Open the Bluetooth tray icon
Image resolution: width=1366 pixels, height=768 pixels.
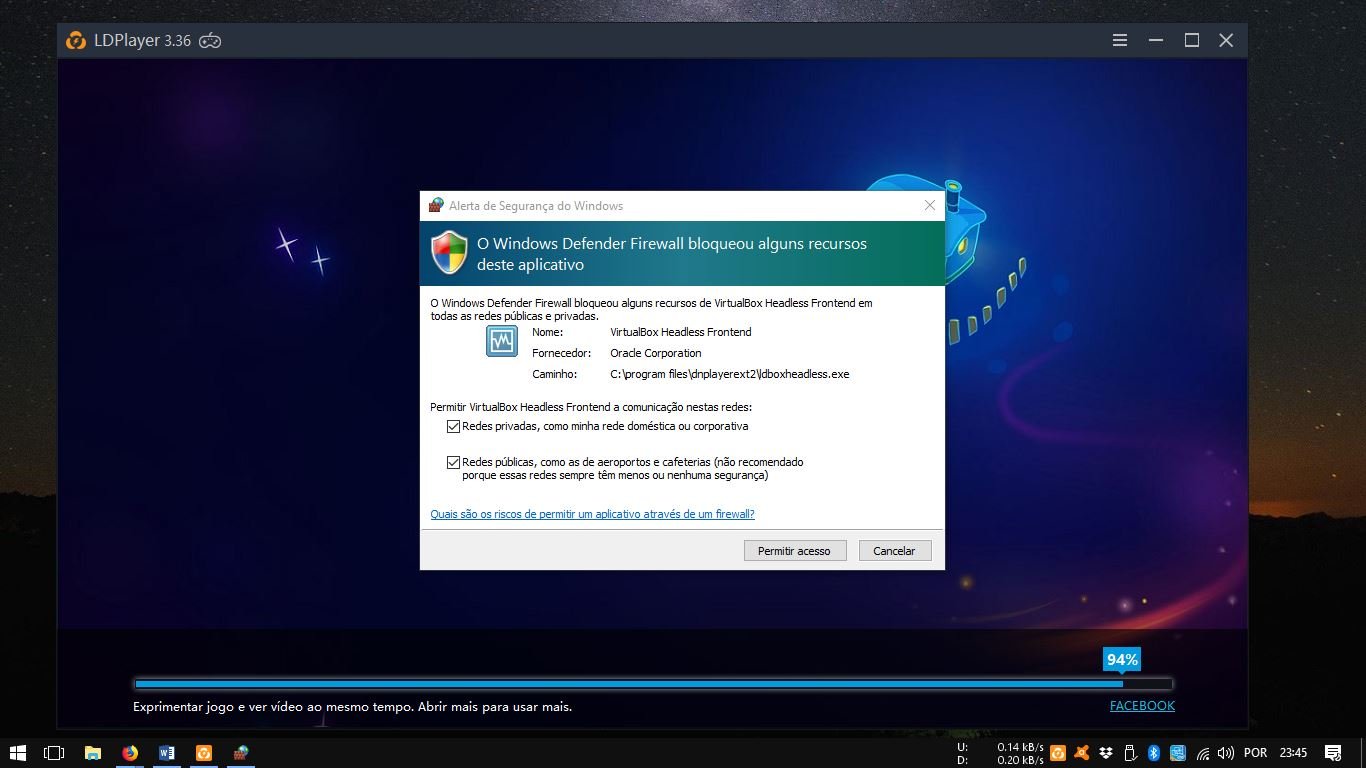1153,752
